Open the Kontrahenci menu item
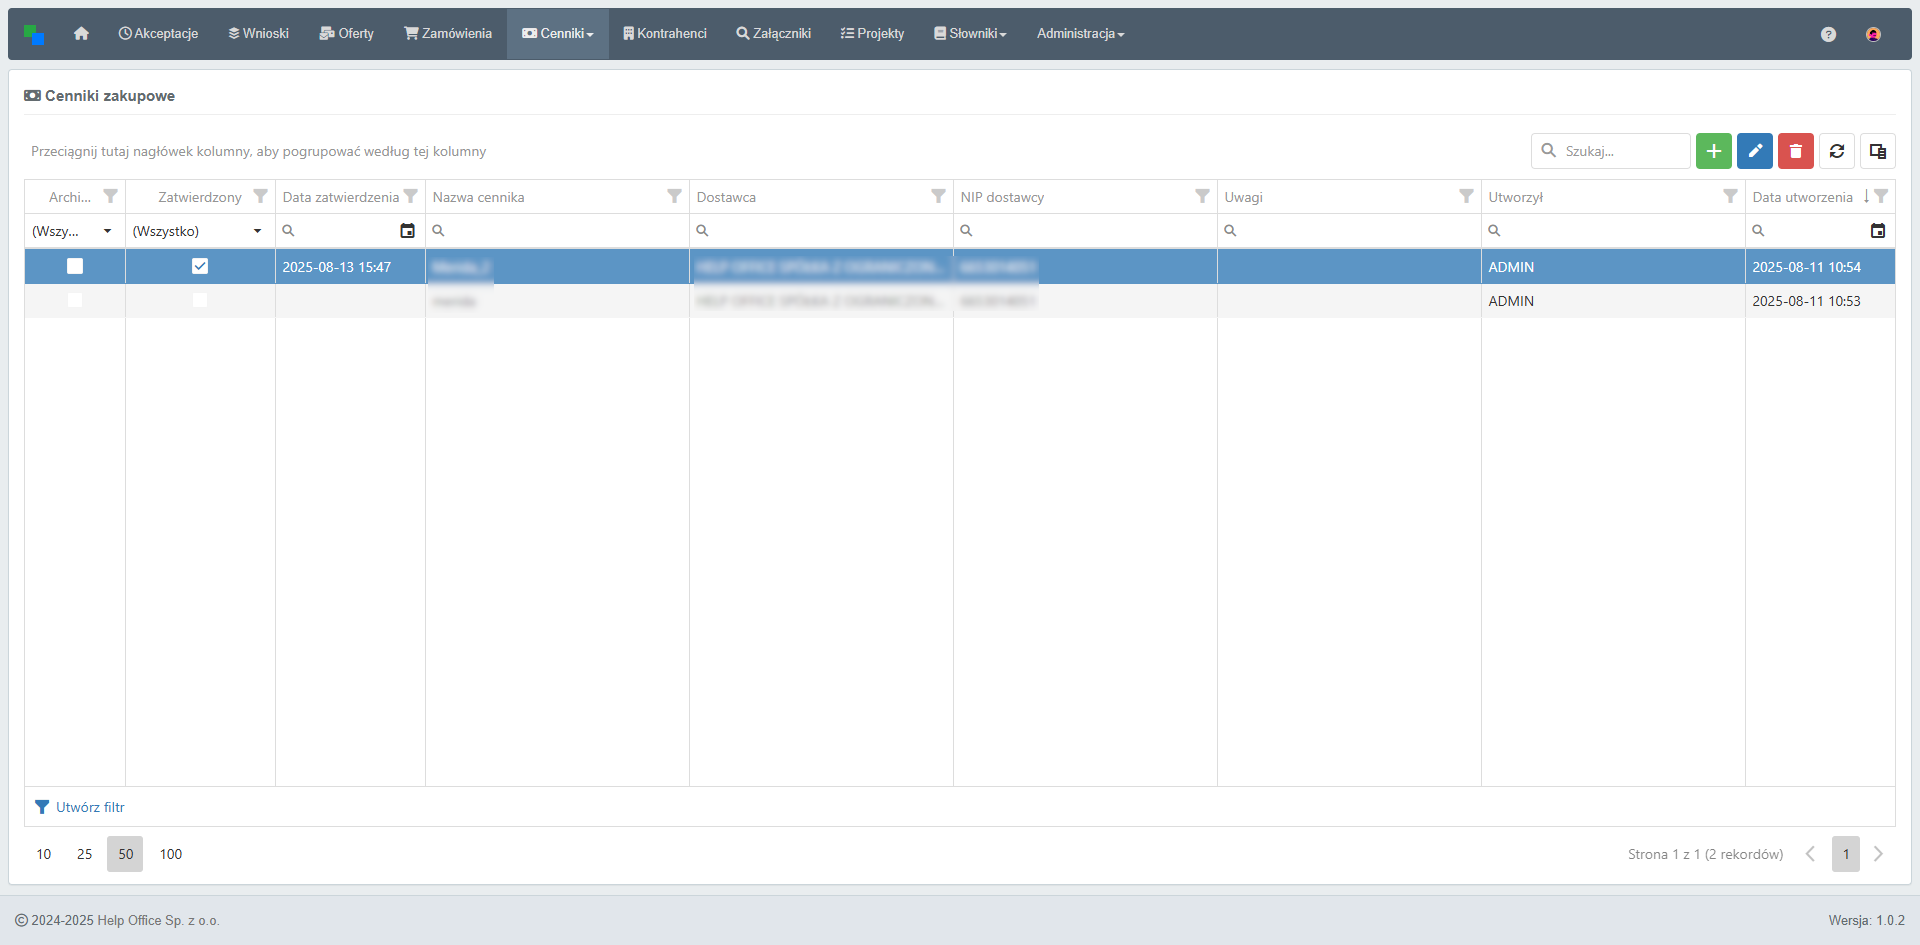This screenshot has width=1920, height=945. pos(664,34)
